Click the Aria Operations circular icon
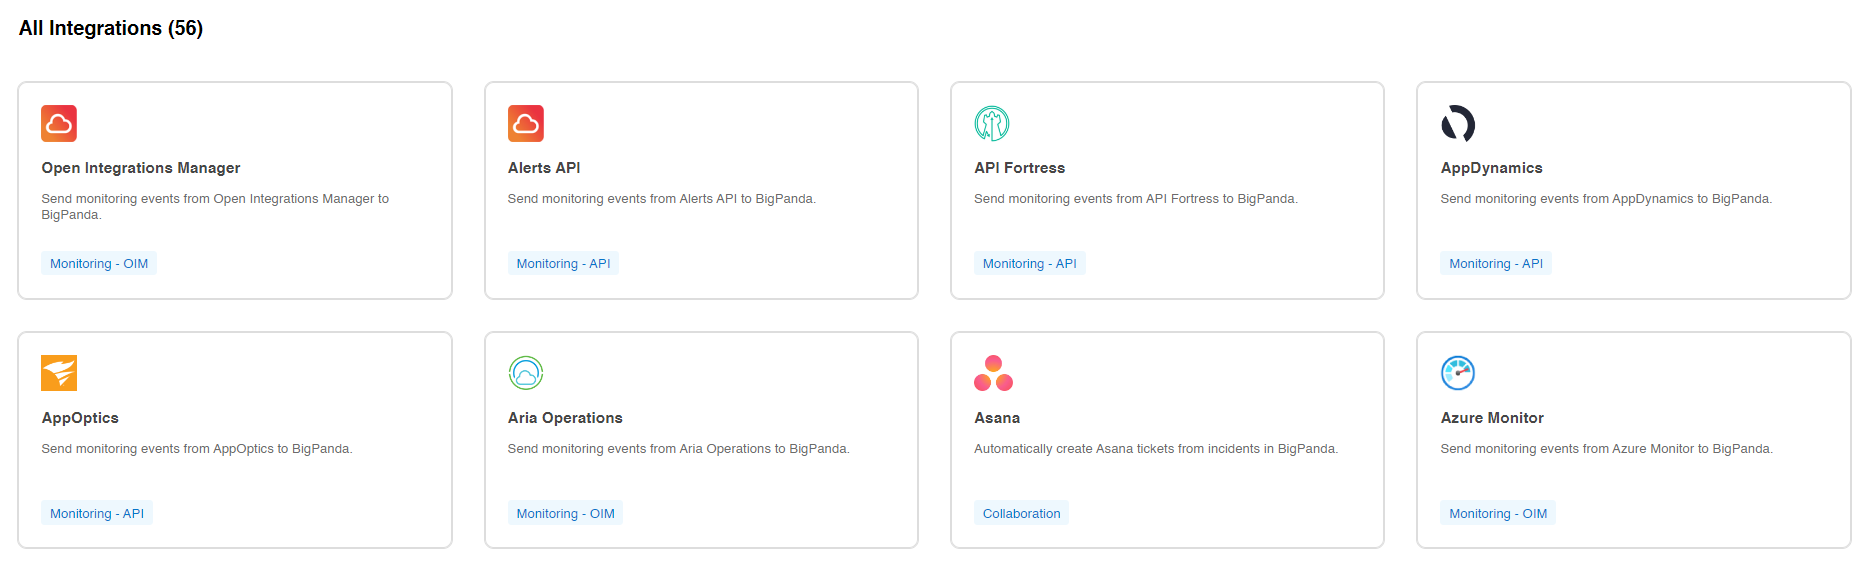This screenshot has height=562, width=1873. pyautogui.click(x=525, y=373)
